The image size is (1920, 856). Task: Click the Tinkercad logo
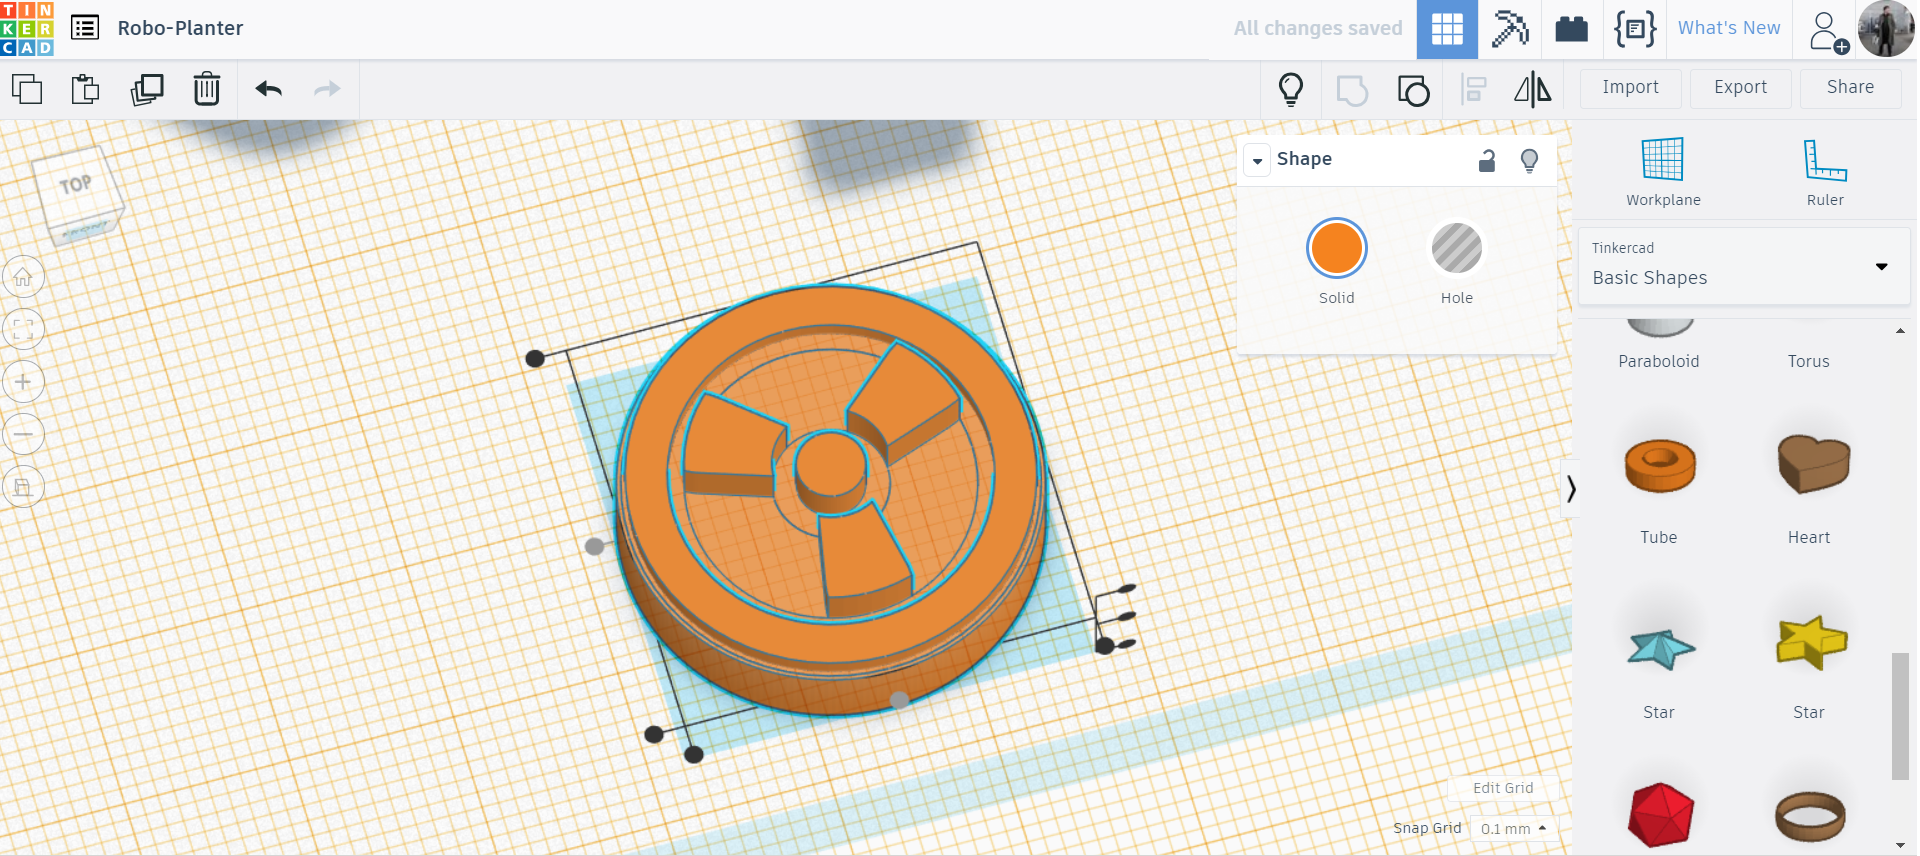(27, 28)
